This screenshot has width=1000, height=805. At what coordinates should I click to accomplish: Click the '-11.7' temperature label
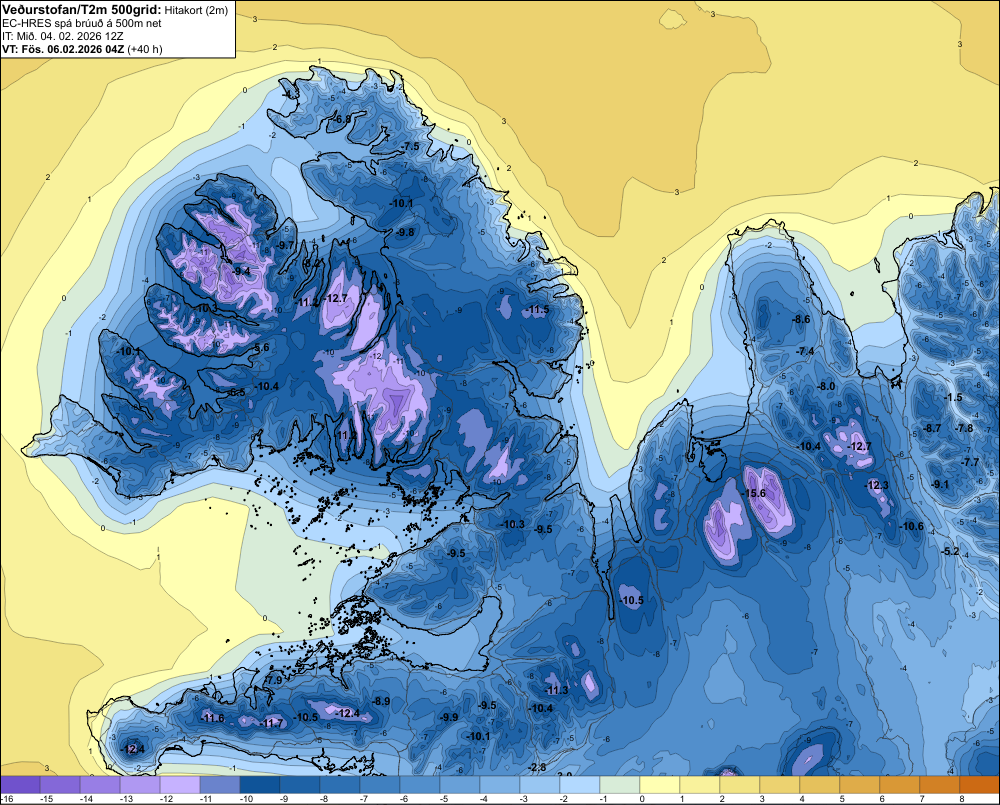pos(272,723)
